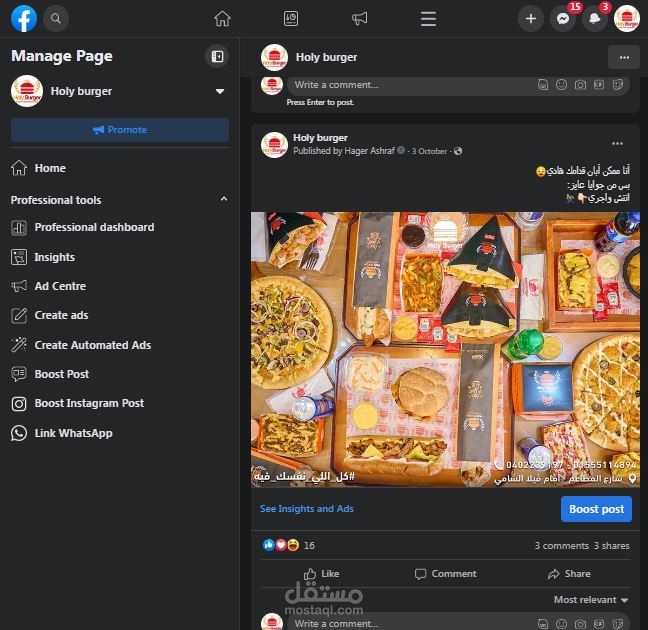Screen dimensions: 648x630
Task: Open the Pages activity icon in top bar
Action: [291, 19]
